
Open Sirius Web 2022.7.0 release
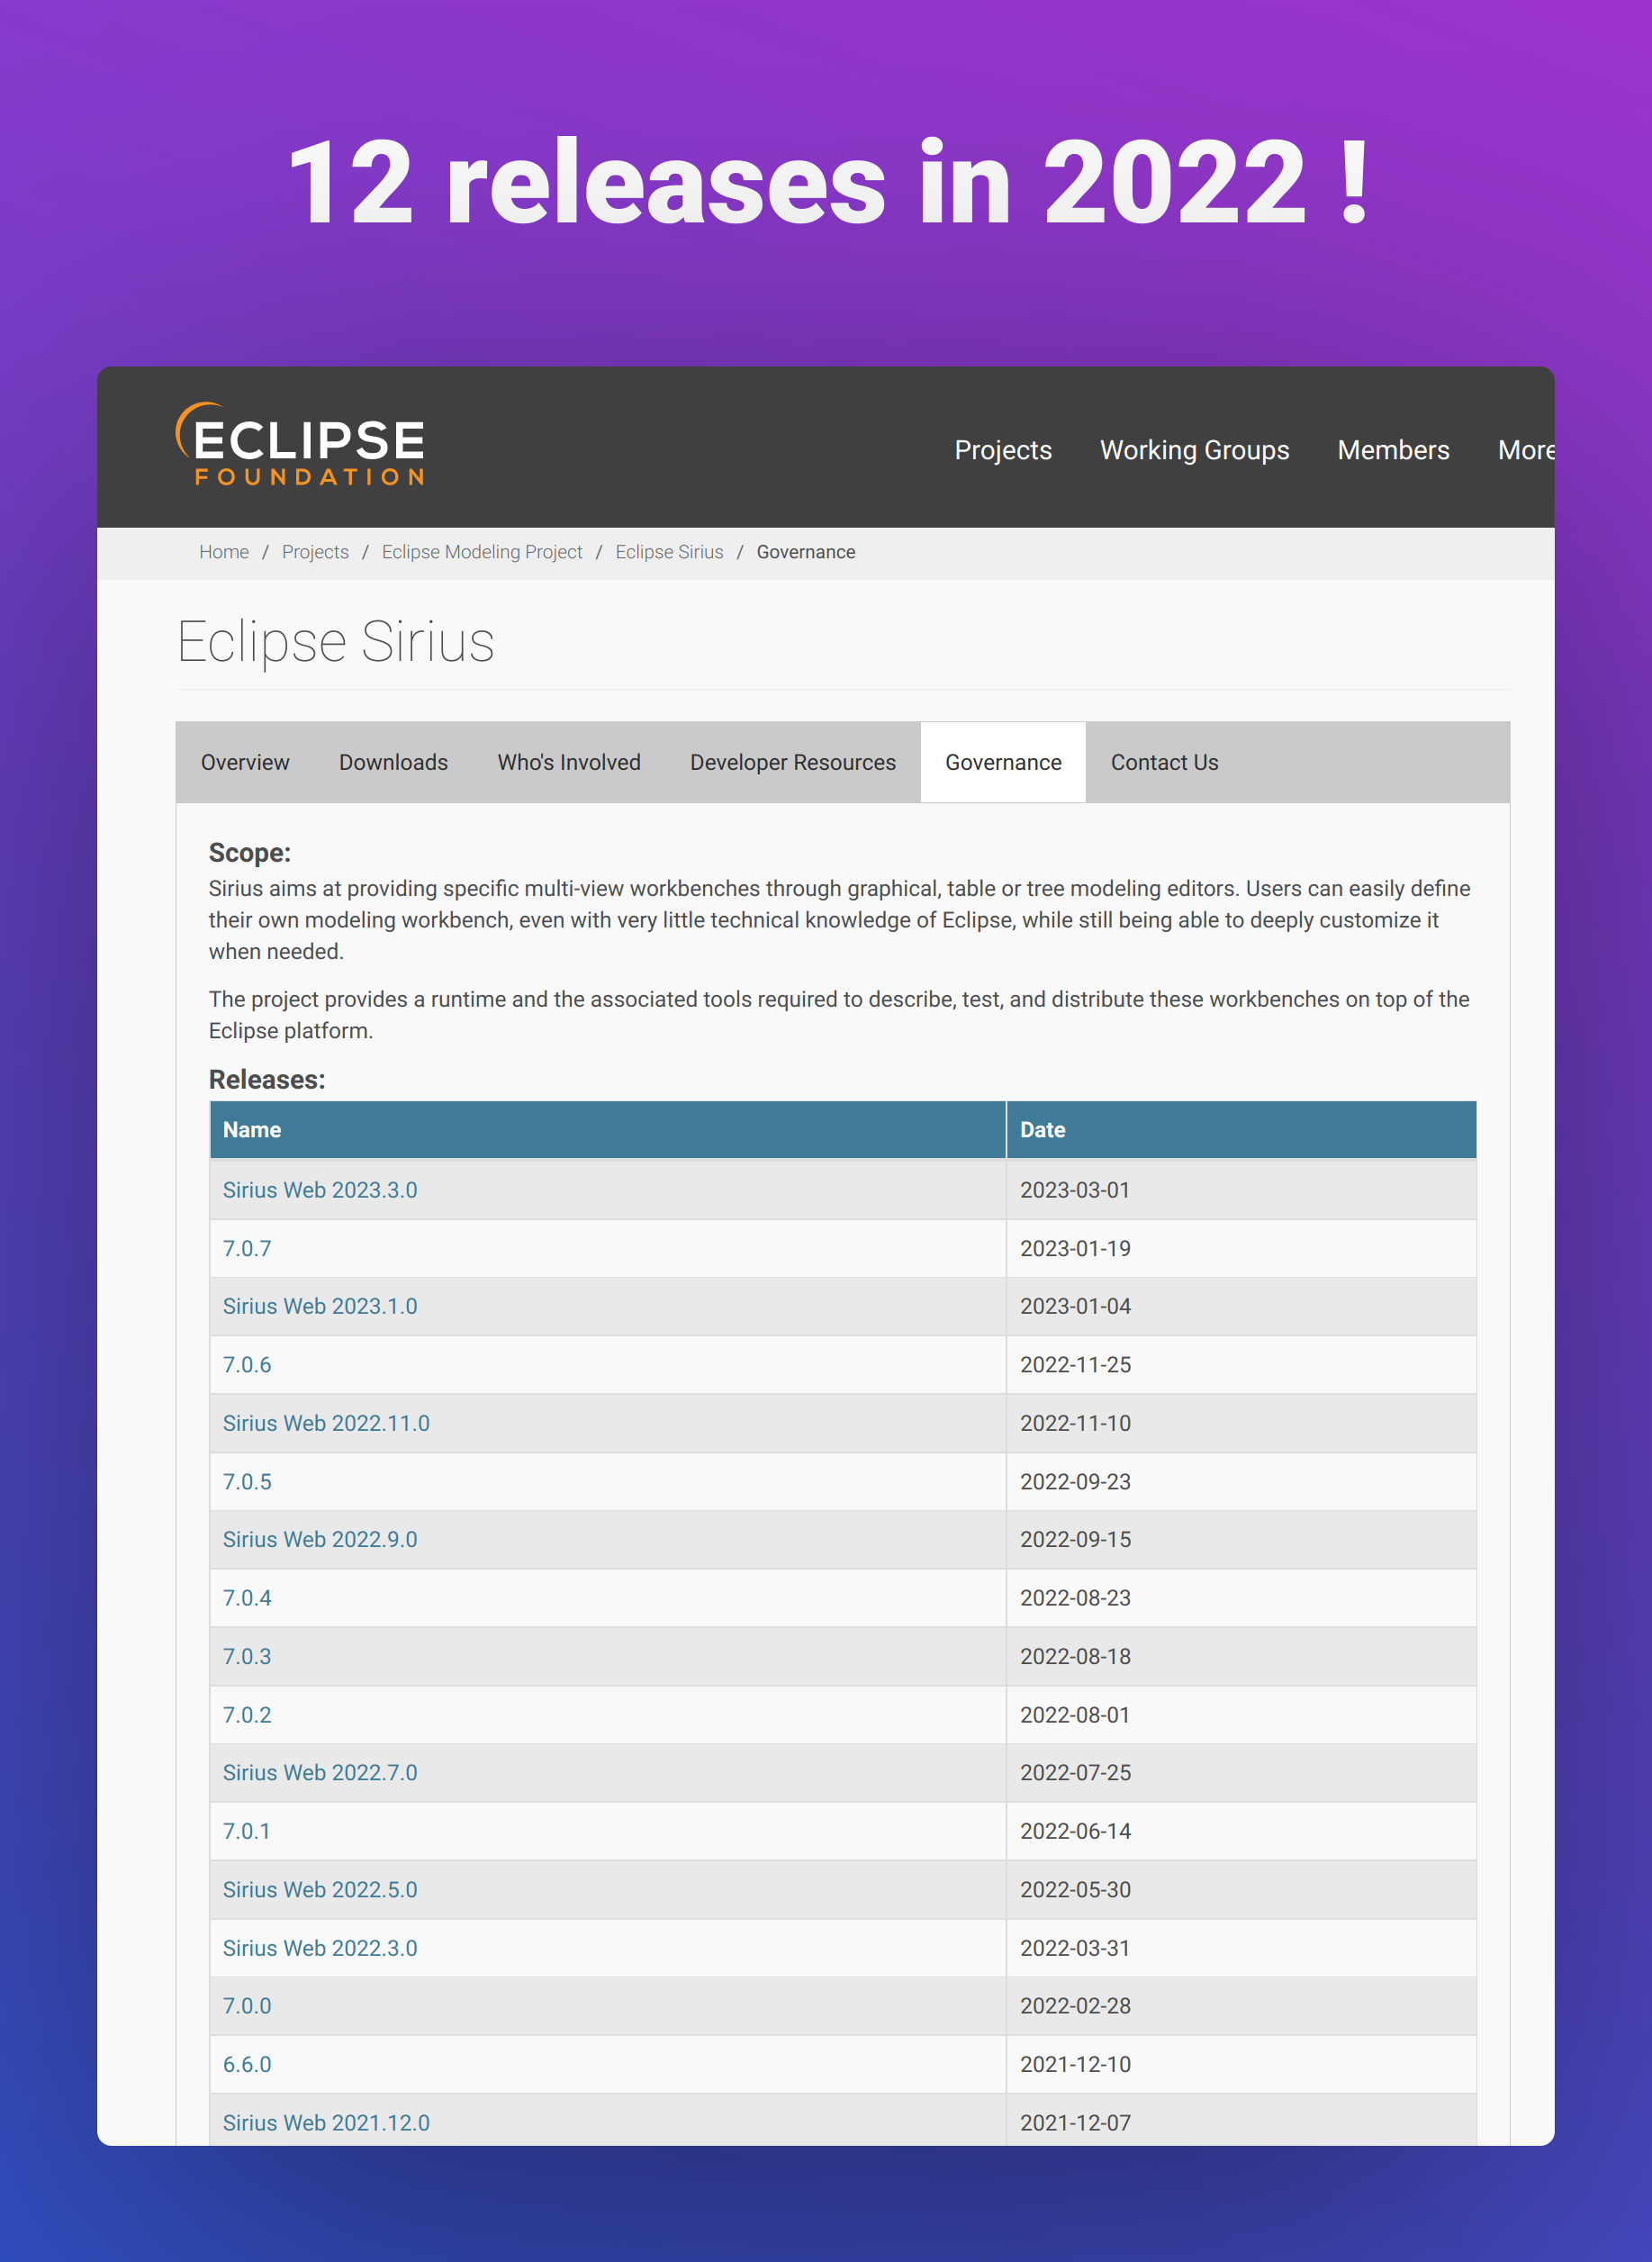coord(320,1772)
